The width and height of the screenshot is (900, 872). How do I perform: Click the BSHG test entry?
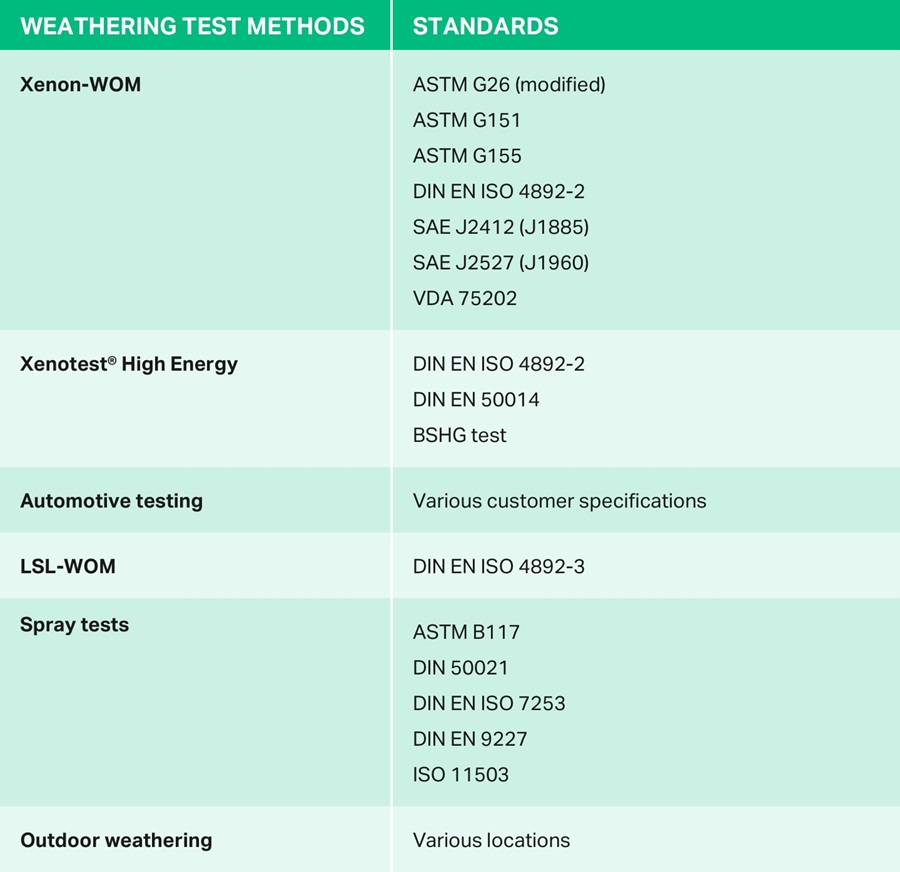pyautogui.click(x=460, y=435)
